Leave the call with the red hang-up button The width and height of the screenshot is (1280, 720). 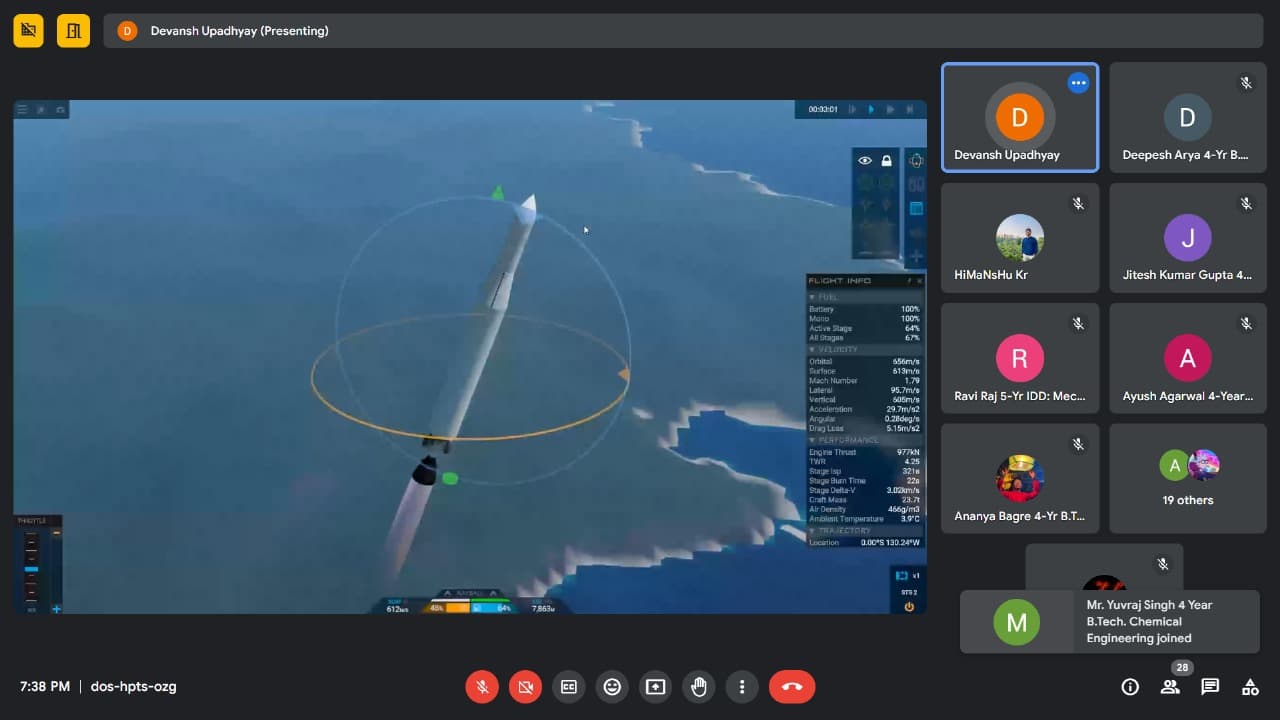coord(792,686)
